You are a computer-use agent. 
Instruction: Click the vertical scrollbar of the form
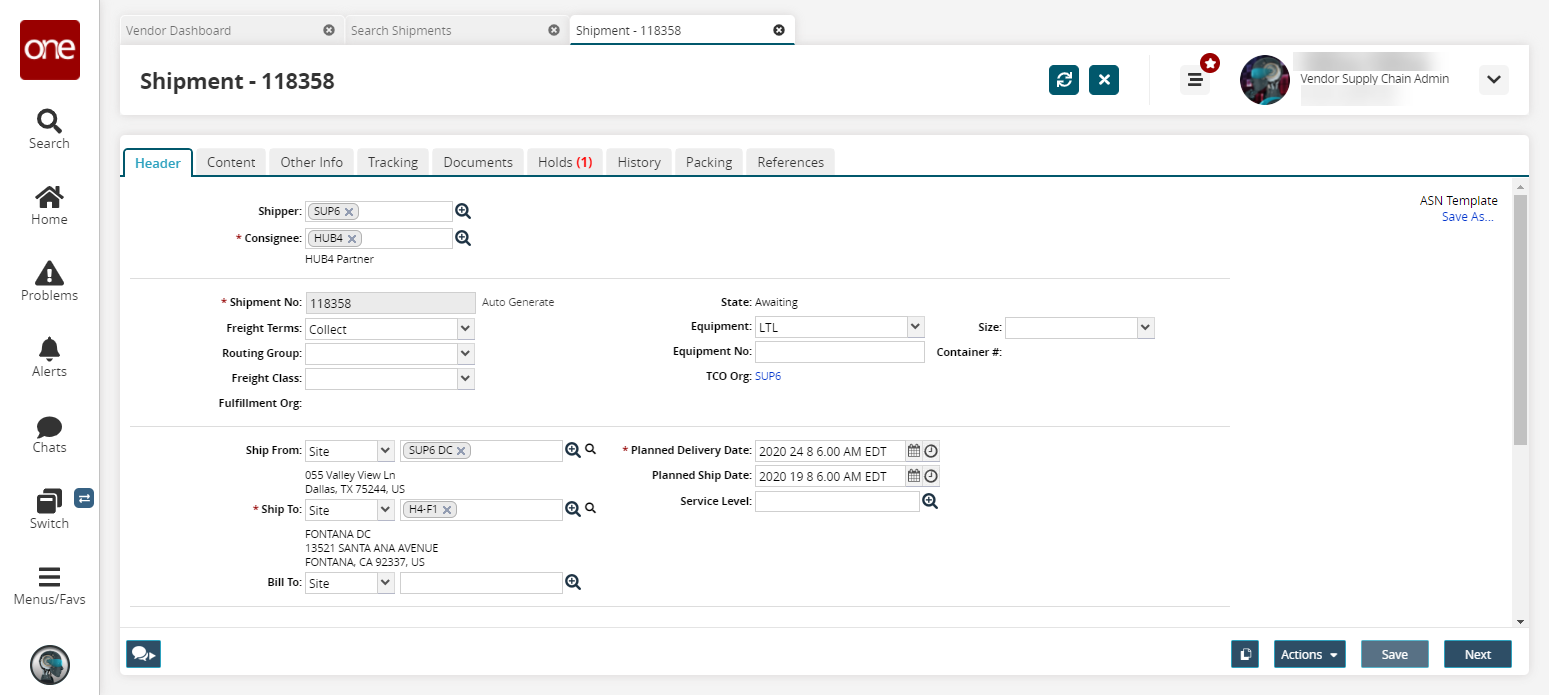[1520, 320]
